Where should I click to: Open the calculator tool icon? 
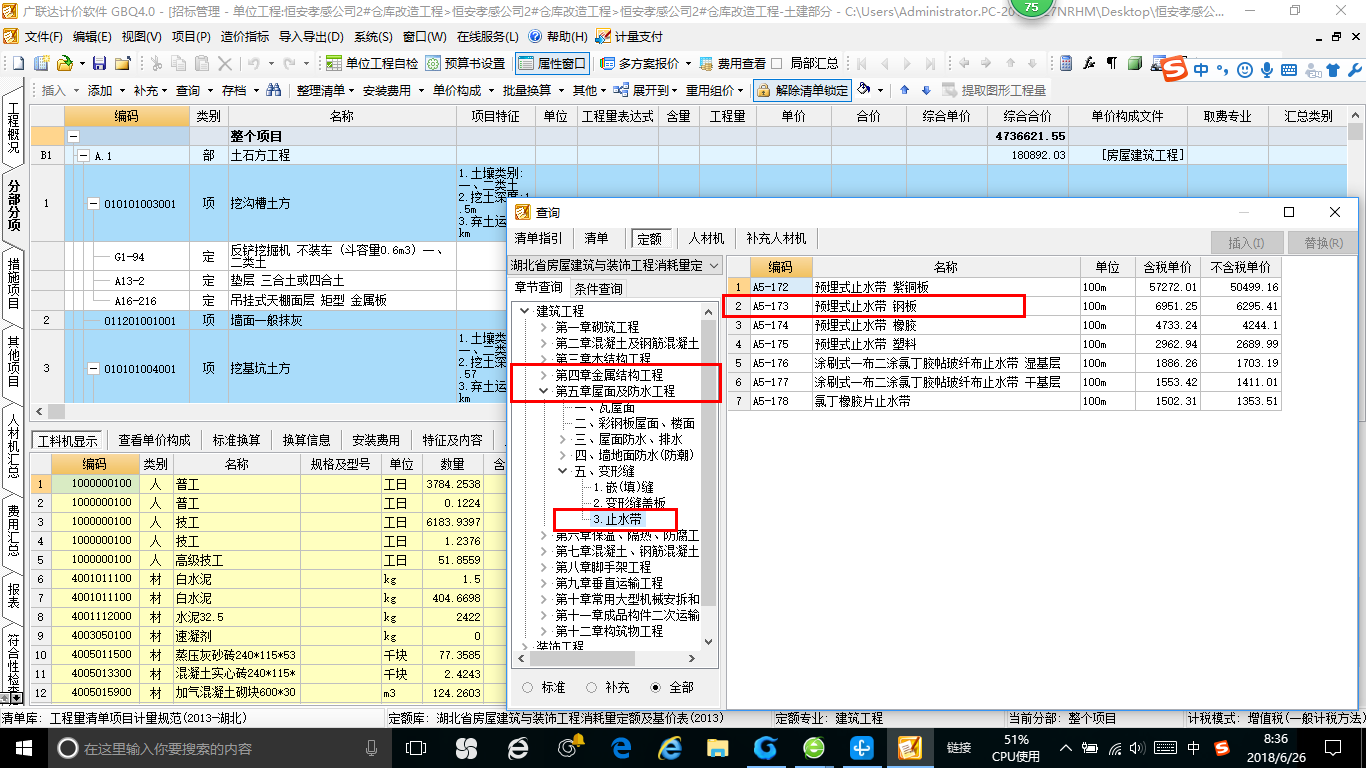pos(1066,63)
